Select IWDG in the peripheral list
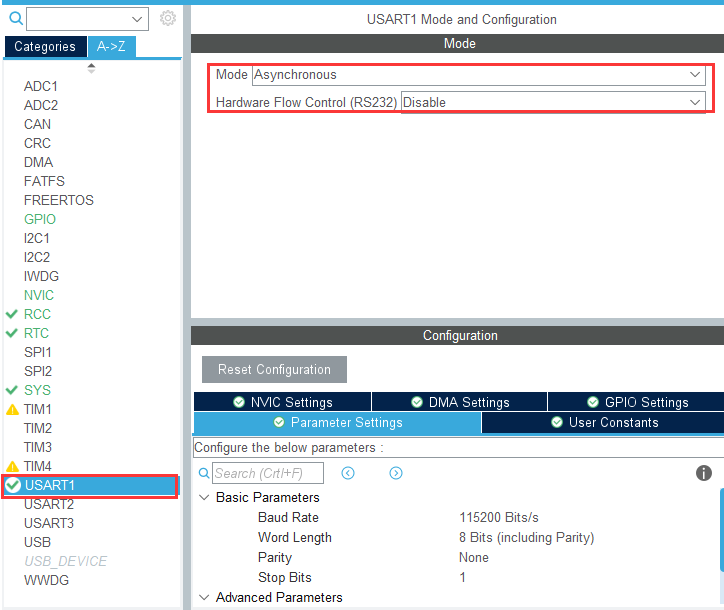Image resolution: width=724 pixels, height=610 pixels. click(41, 276)
